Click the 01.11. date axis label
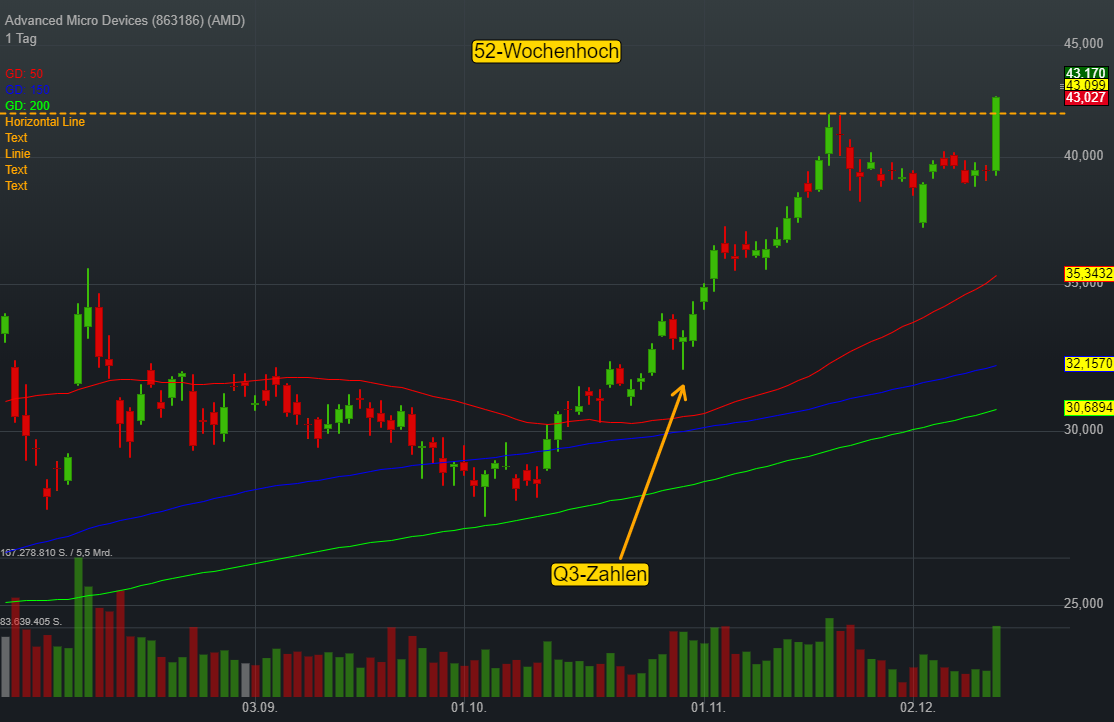 pos(708,707)
